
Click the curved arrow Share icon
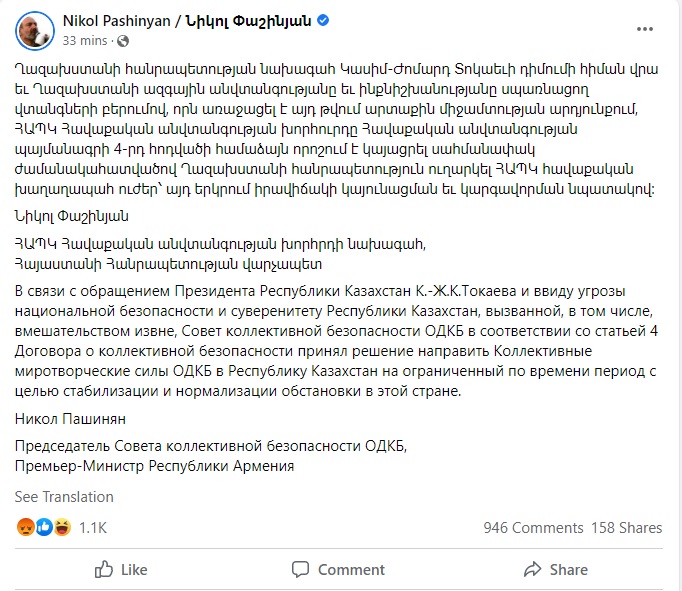pyautogui.click(x=532, y=569)
